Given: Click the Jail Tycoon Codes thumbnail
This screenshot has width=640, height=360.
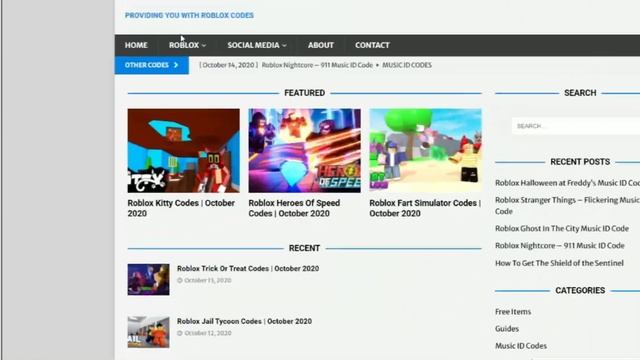Looking at the screenshot, I should (x=148, y=332).
